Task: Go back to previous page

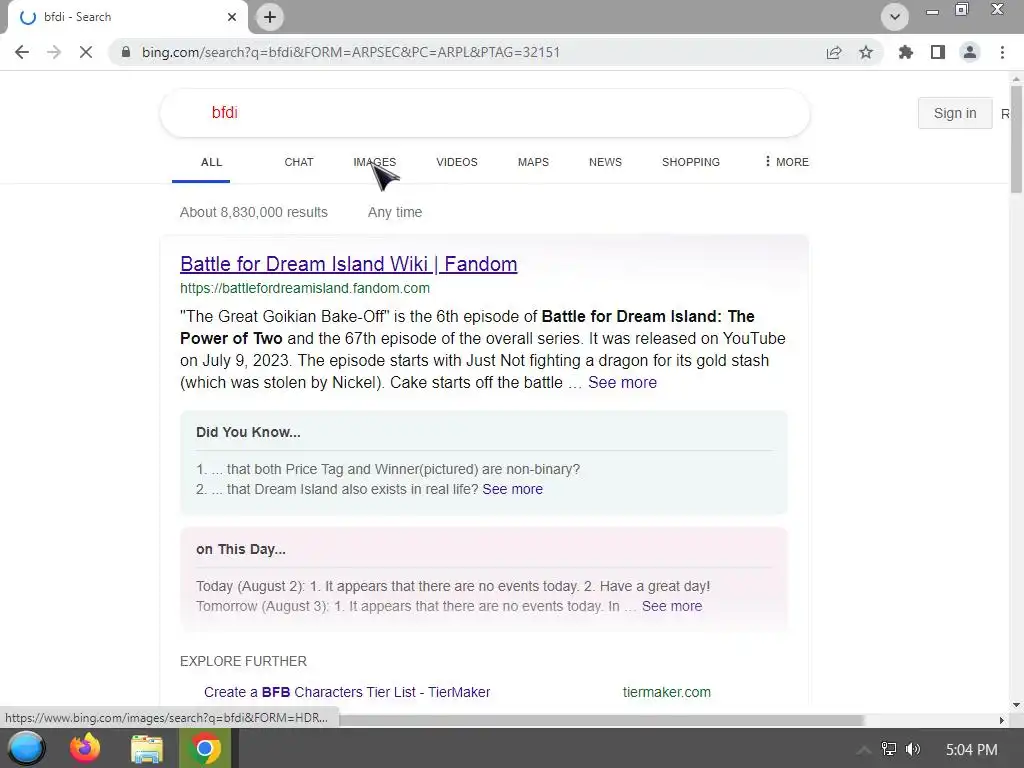Action: point(22,52)
